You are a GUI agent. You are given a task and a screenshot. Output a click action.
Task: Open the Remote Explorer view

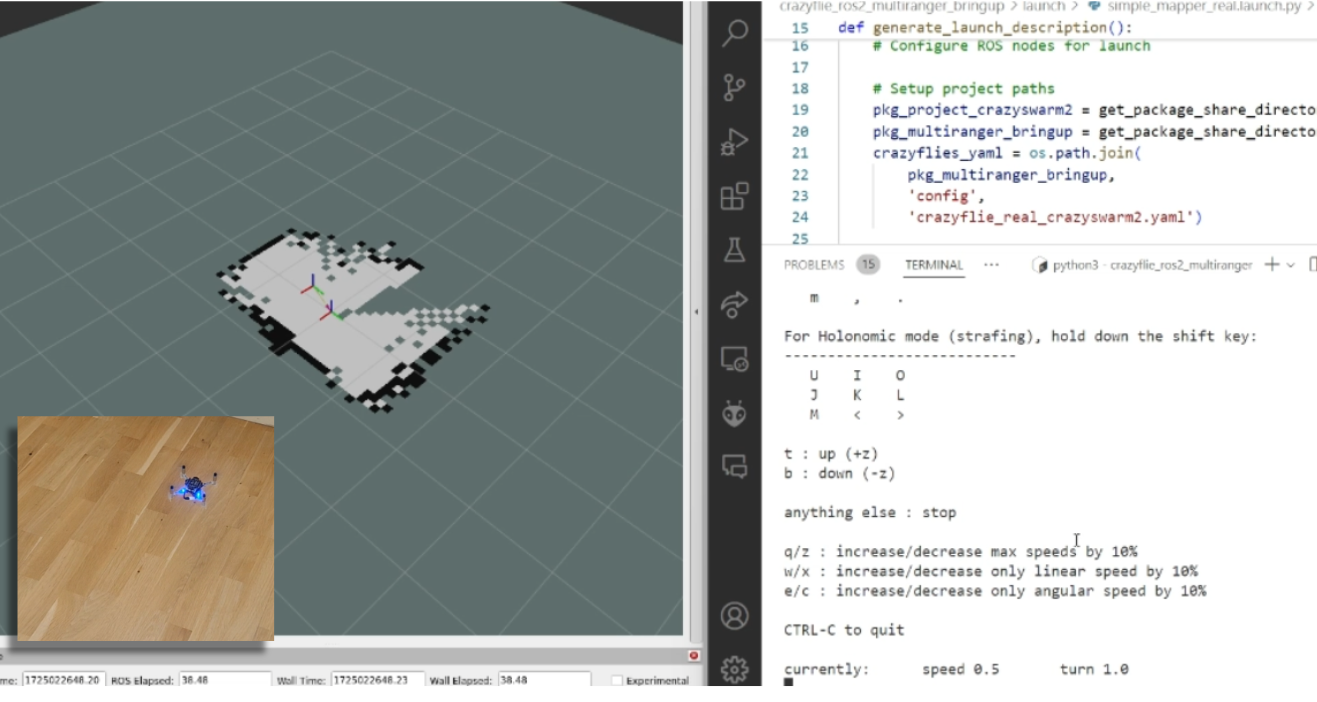[735, 359]
